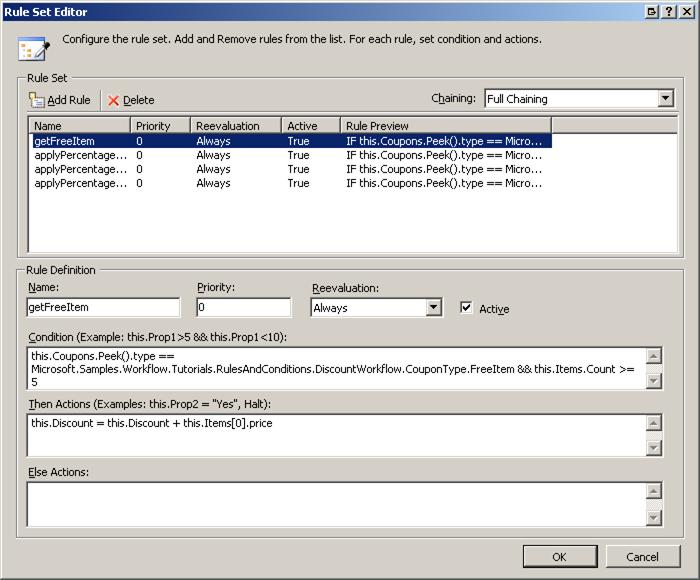700x580 pixels.
Task: Open the Chaining dropdown
Action: pyautogui.click(x=666, y=99)
